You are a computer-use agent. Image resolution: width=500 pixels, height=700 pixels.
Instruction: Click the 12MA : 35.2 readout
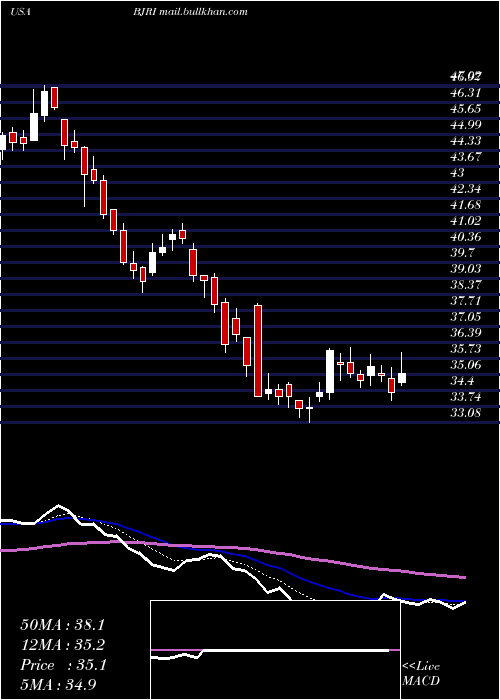(62, 645)
